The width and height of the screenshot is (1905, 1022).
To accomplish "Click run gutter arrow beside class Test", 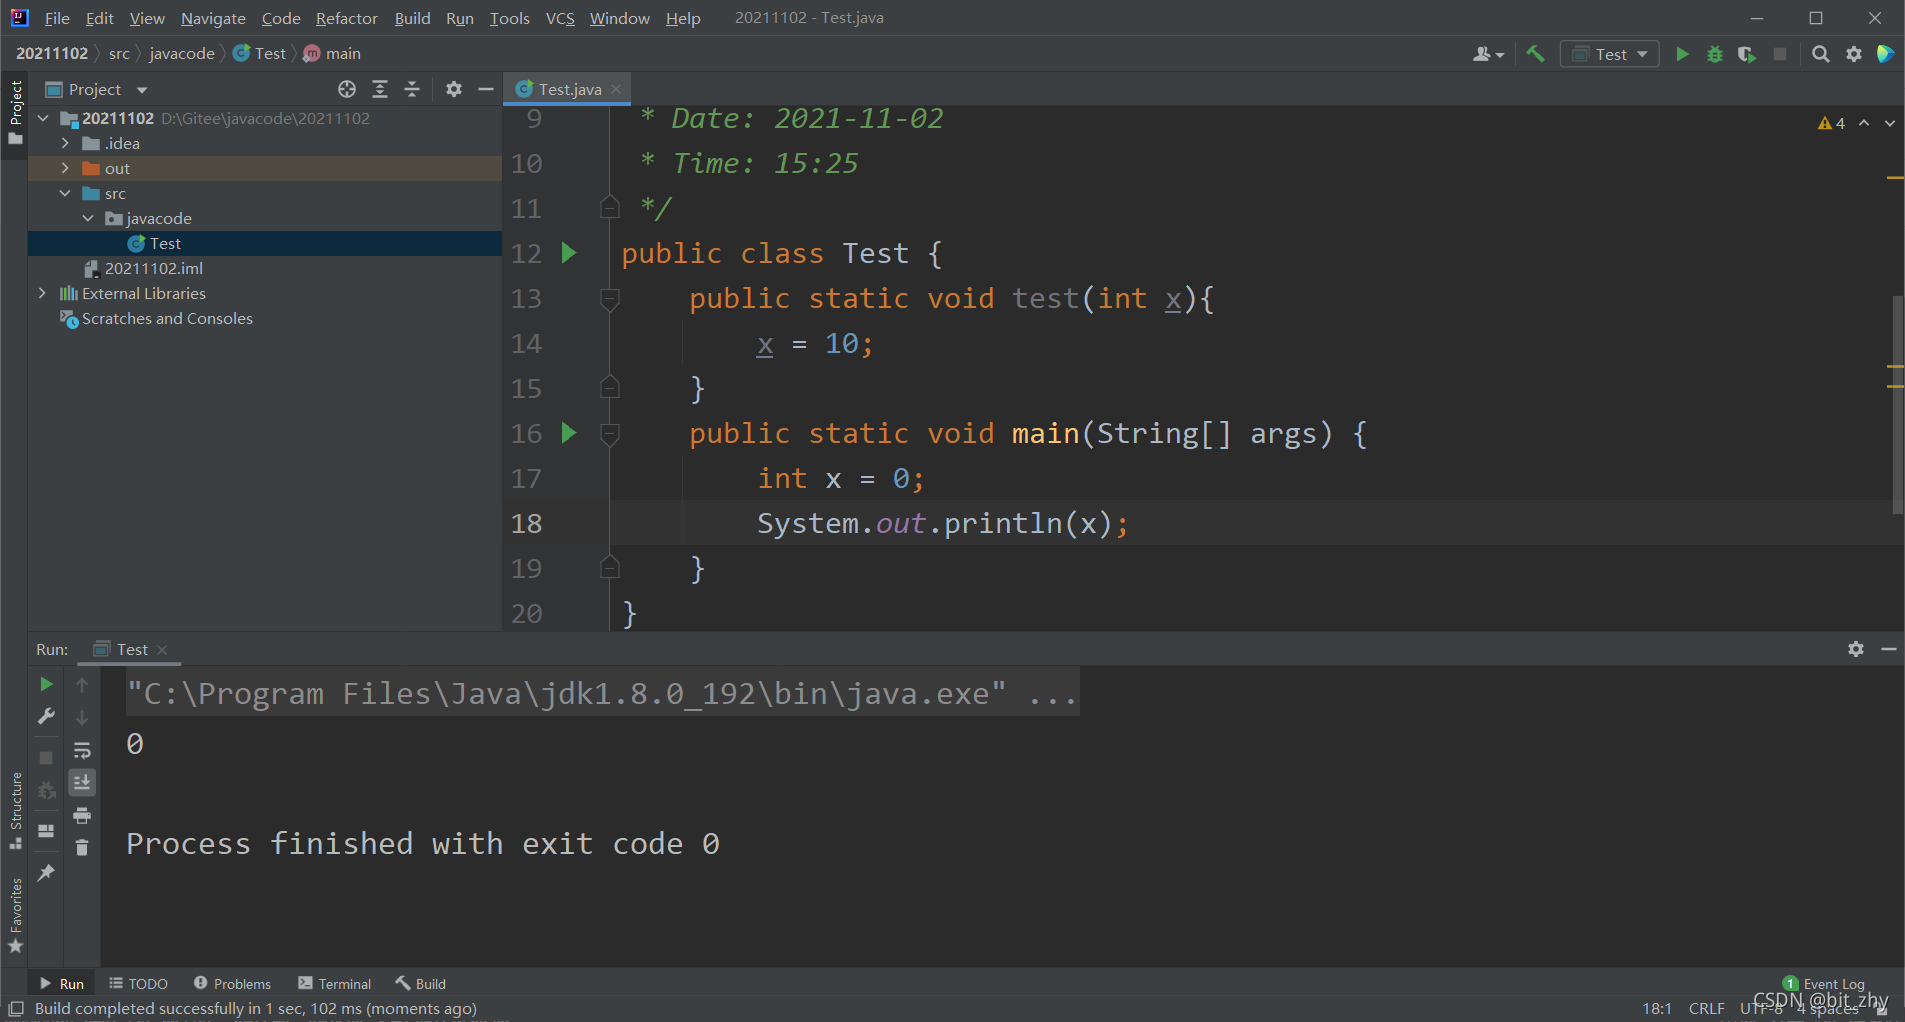I will pyautogui.click(x=569, y=253).
